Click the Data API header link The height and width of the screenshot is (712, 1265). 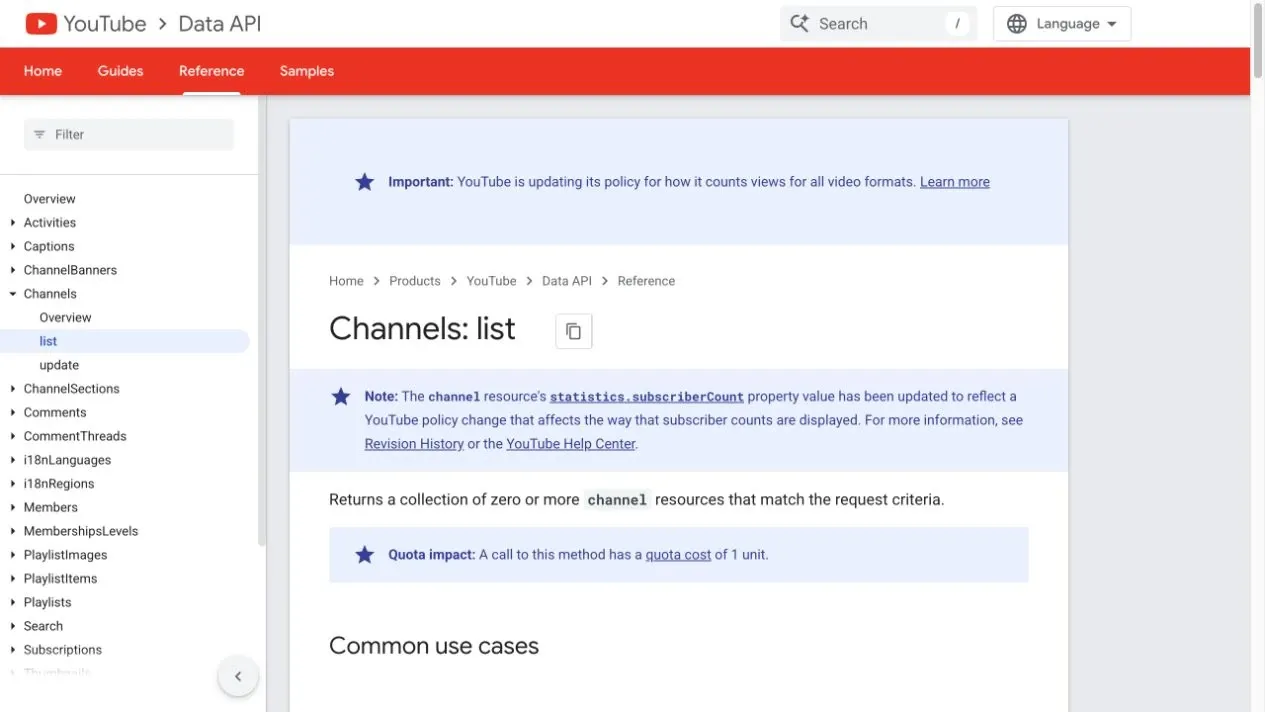[220, 24]
